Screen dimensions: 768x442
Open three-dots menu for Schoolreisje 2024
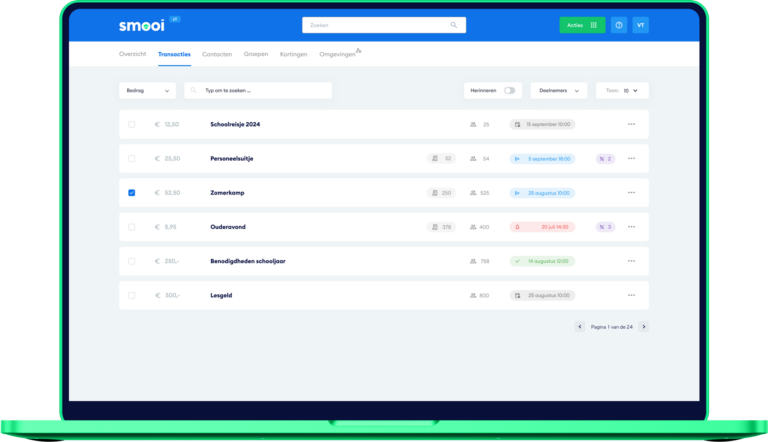click(x=631, y=124)
